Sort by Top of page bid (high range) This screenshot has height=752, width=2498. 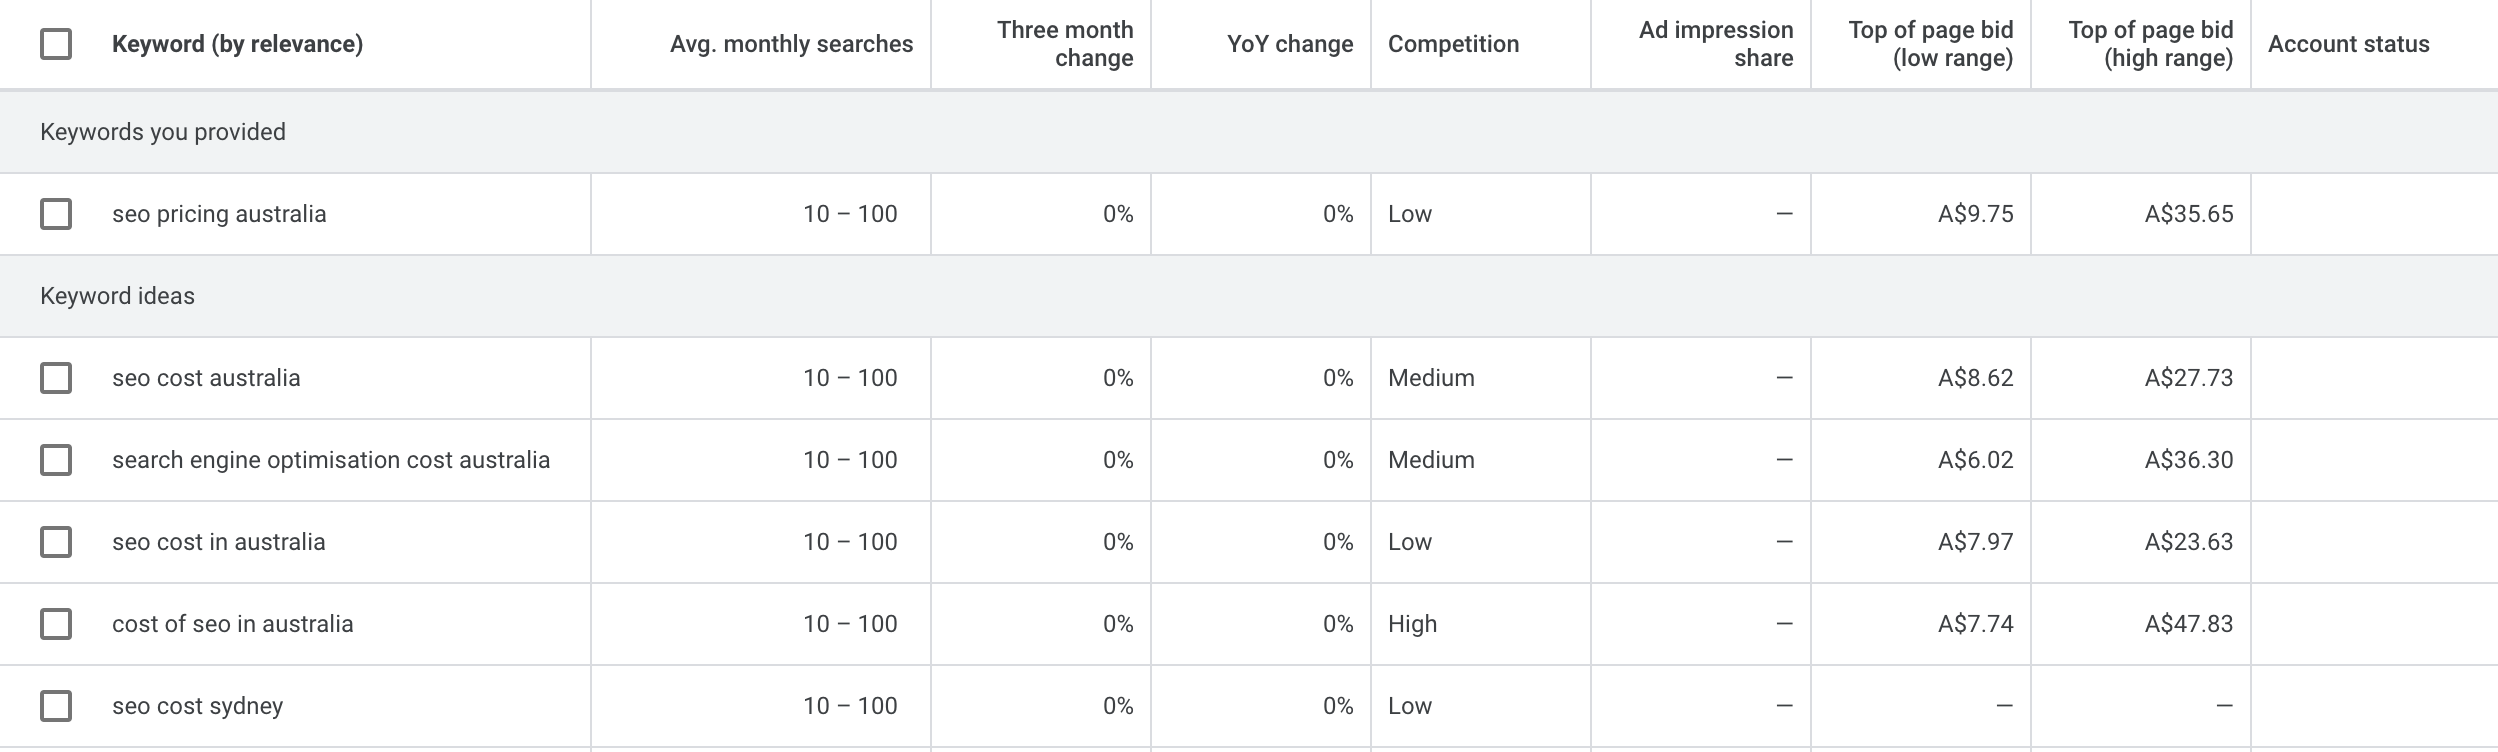tap(2150, 44)
